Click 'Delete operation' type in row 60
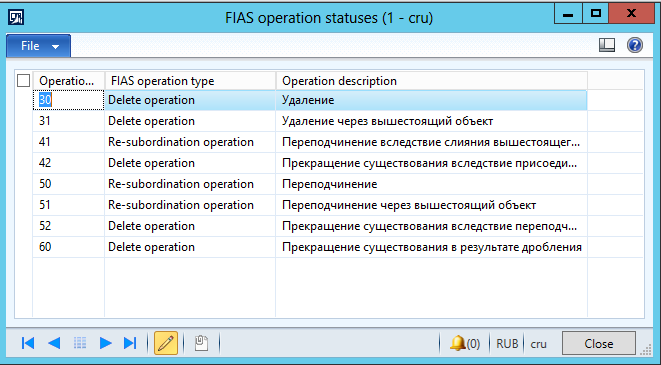The width and height of the screenshot is (661, 365). pyautogui.click(x=151, y=247)
